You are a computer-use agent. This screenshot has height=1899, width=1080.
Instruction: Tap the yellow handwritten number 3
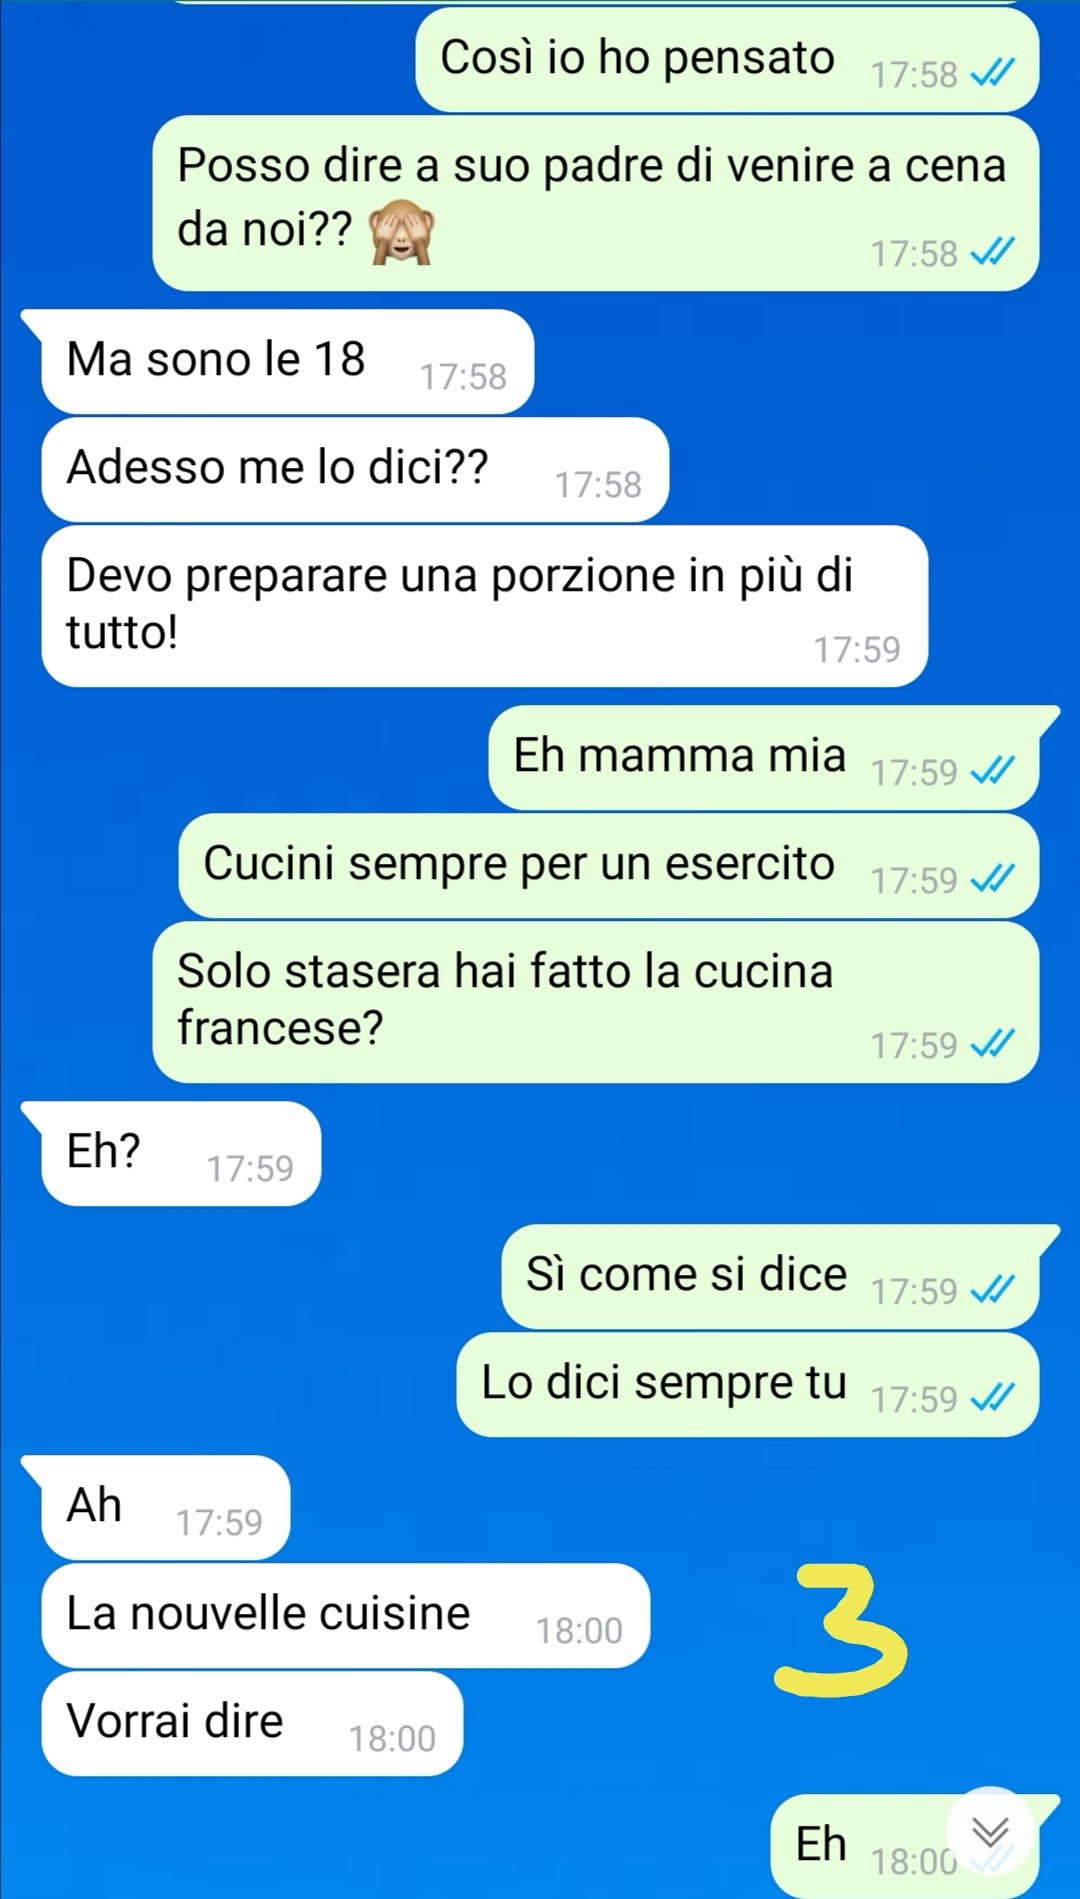coord(840,1631)
